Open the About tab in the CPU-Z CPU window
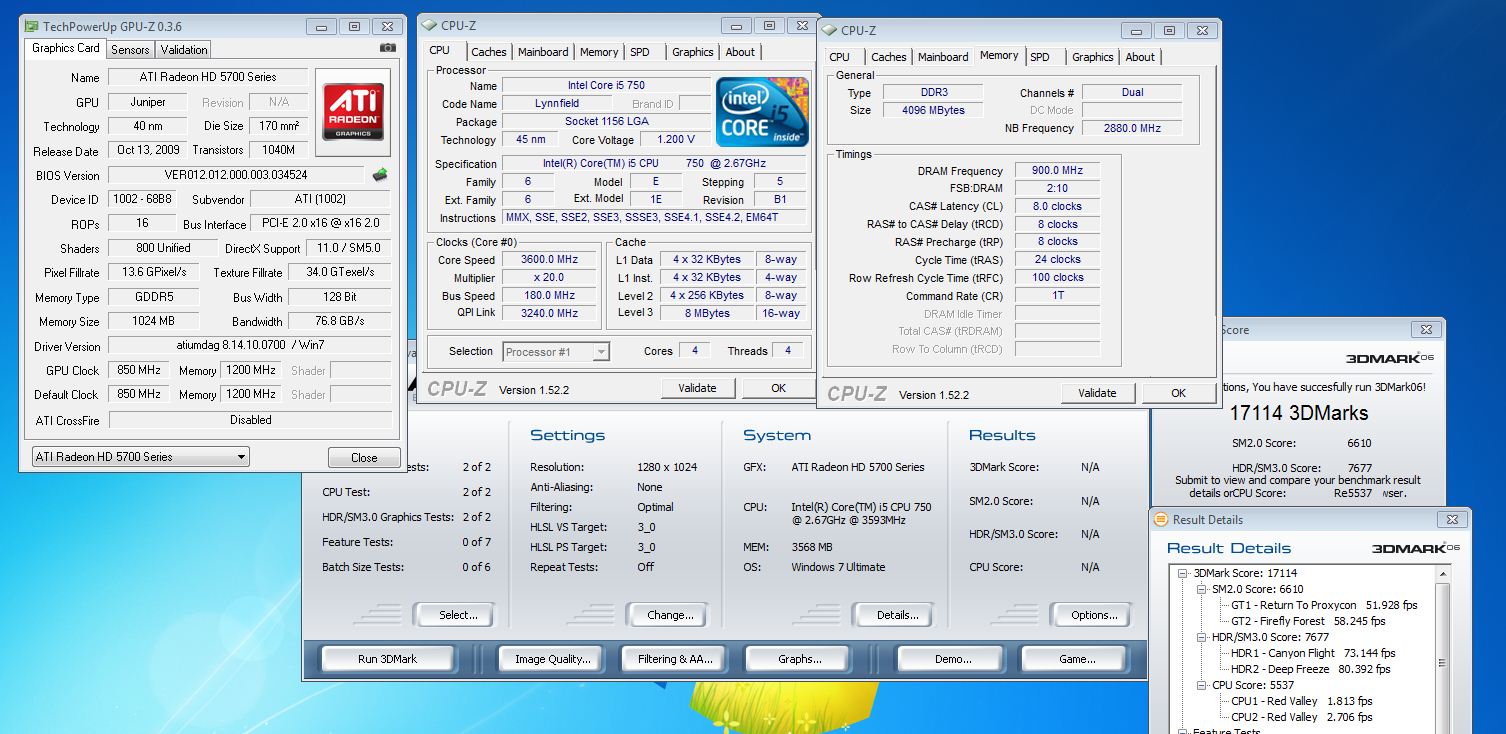1506x734 pixels. 740,52
